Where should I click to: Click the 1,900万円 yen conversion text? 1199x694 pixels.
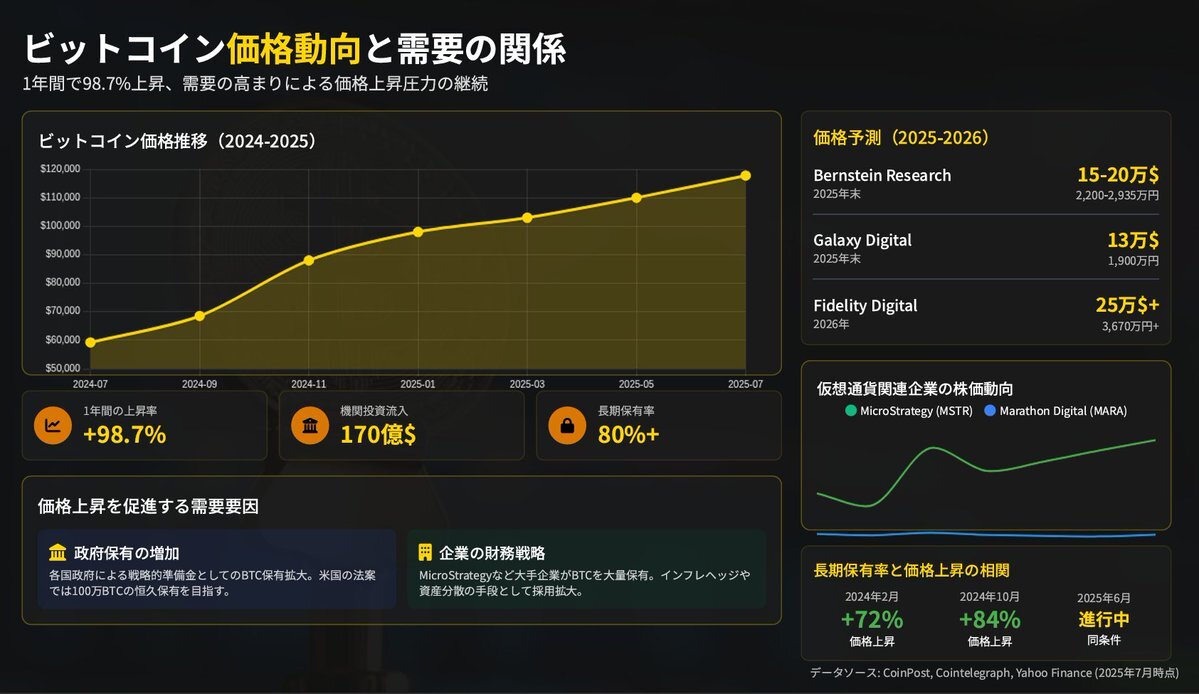[1133, 261]
